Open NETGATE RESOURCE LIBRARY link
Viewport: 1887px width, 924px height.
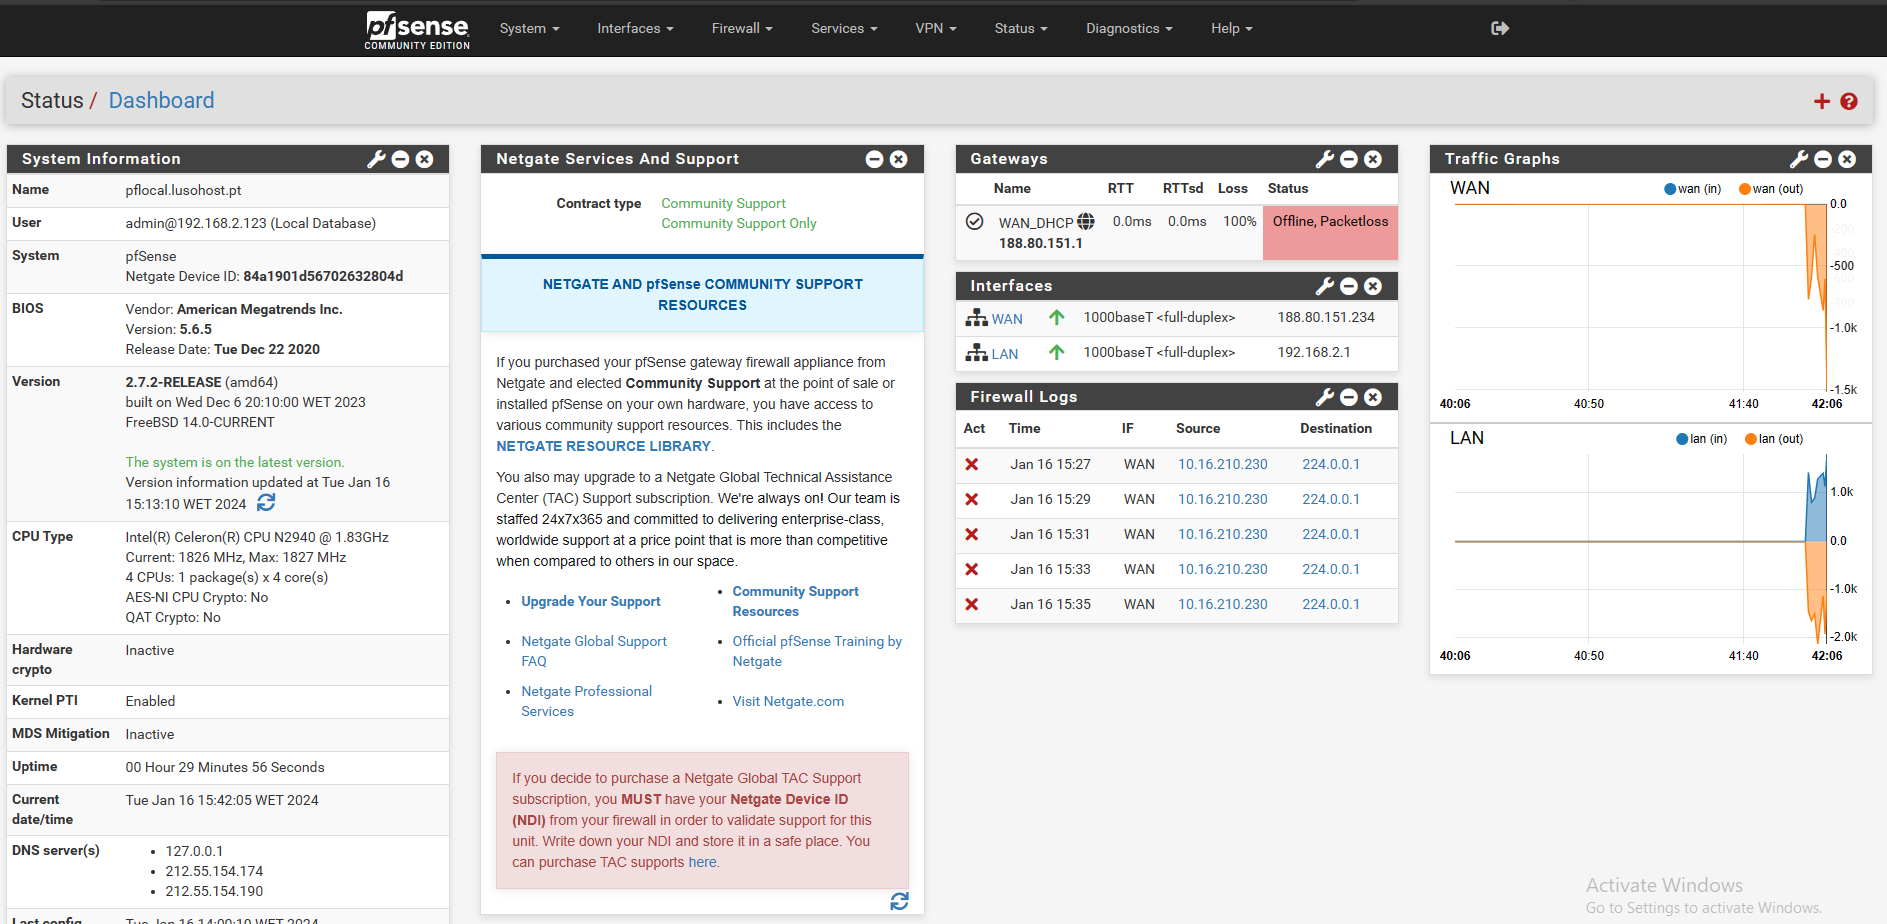[x=603, y=446]
